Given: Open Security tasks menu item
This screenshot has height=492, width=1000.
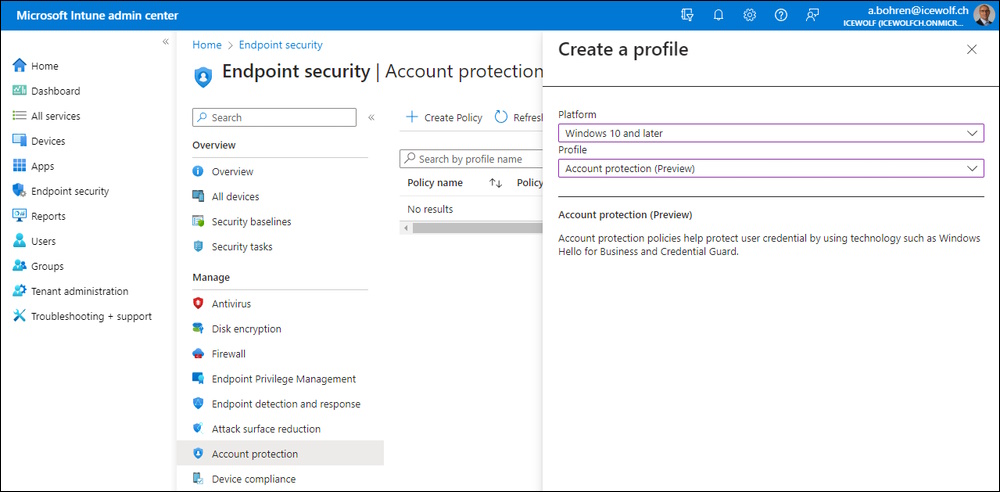Looking at the screenshot, I should (242, 246).
